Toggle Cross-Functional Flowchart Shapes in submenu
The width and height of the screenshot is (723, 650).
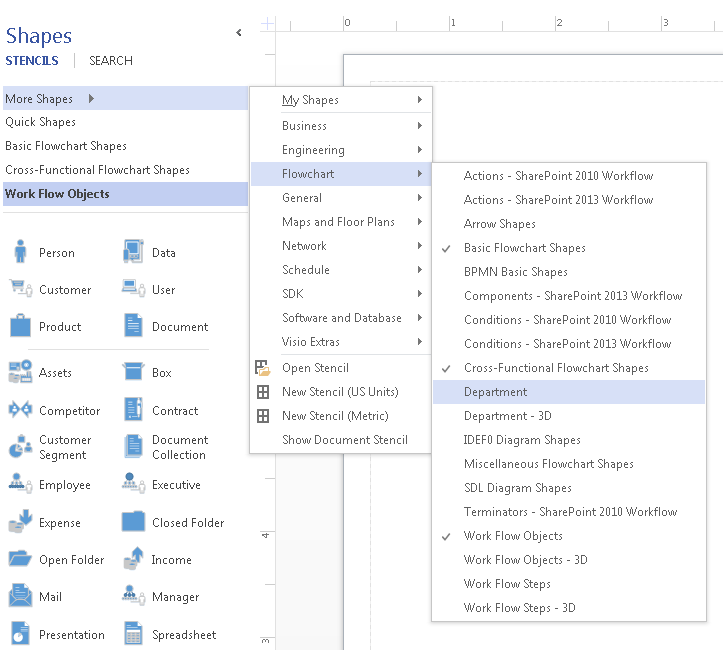click(x=555, y=368)
